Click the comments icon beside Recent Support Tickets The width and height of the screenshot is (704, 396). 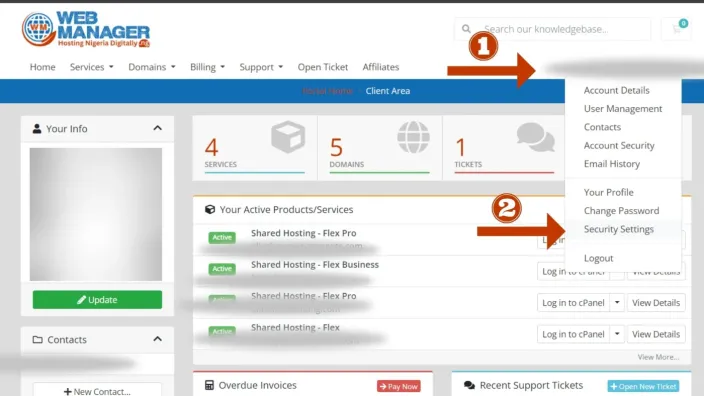pos(469,385)
